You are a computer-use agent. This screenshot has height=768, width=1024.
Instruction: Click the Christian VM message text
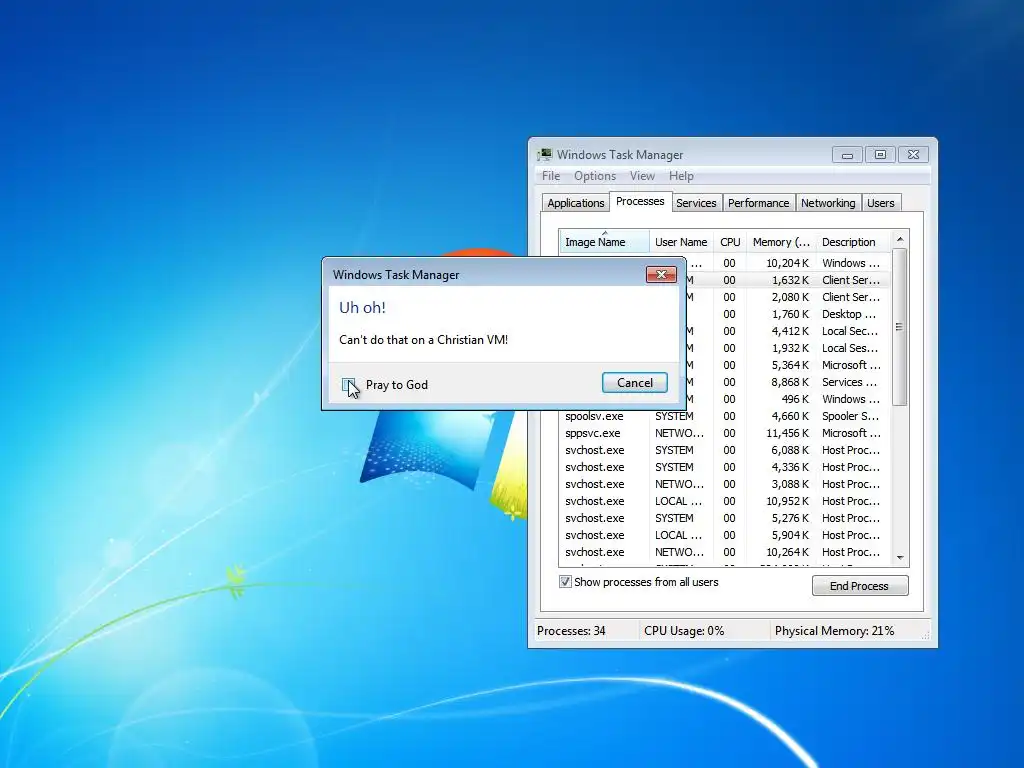click(423, 340)
